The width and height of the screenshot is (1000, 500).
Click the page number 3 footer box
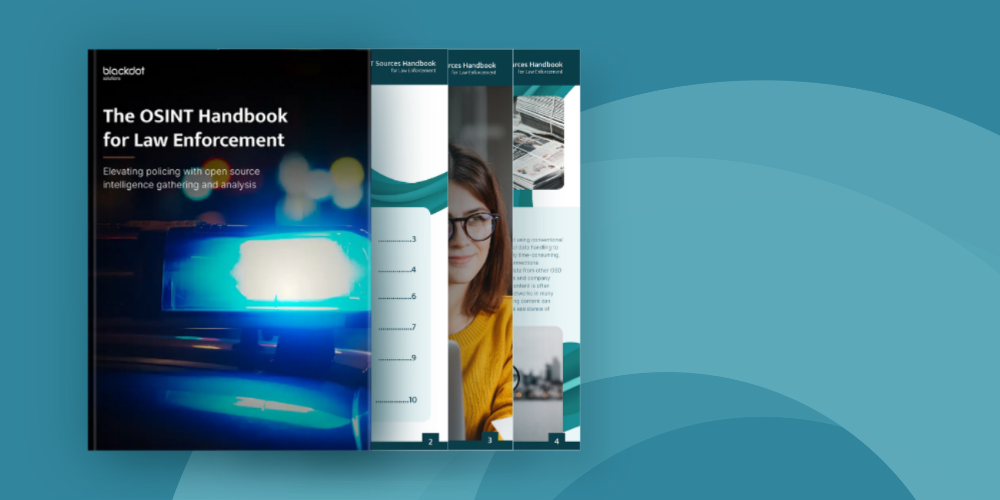(x=490, y=441)
